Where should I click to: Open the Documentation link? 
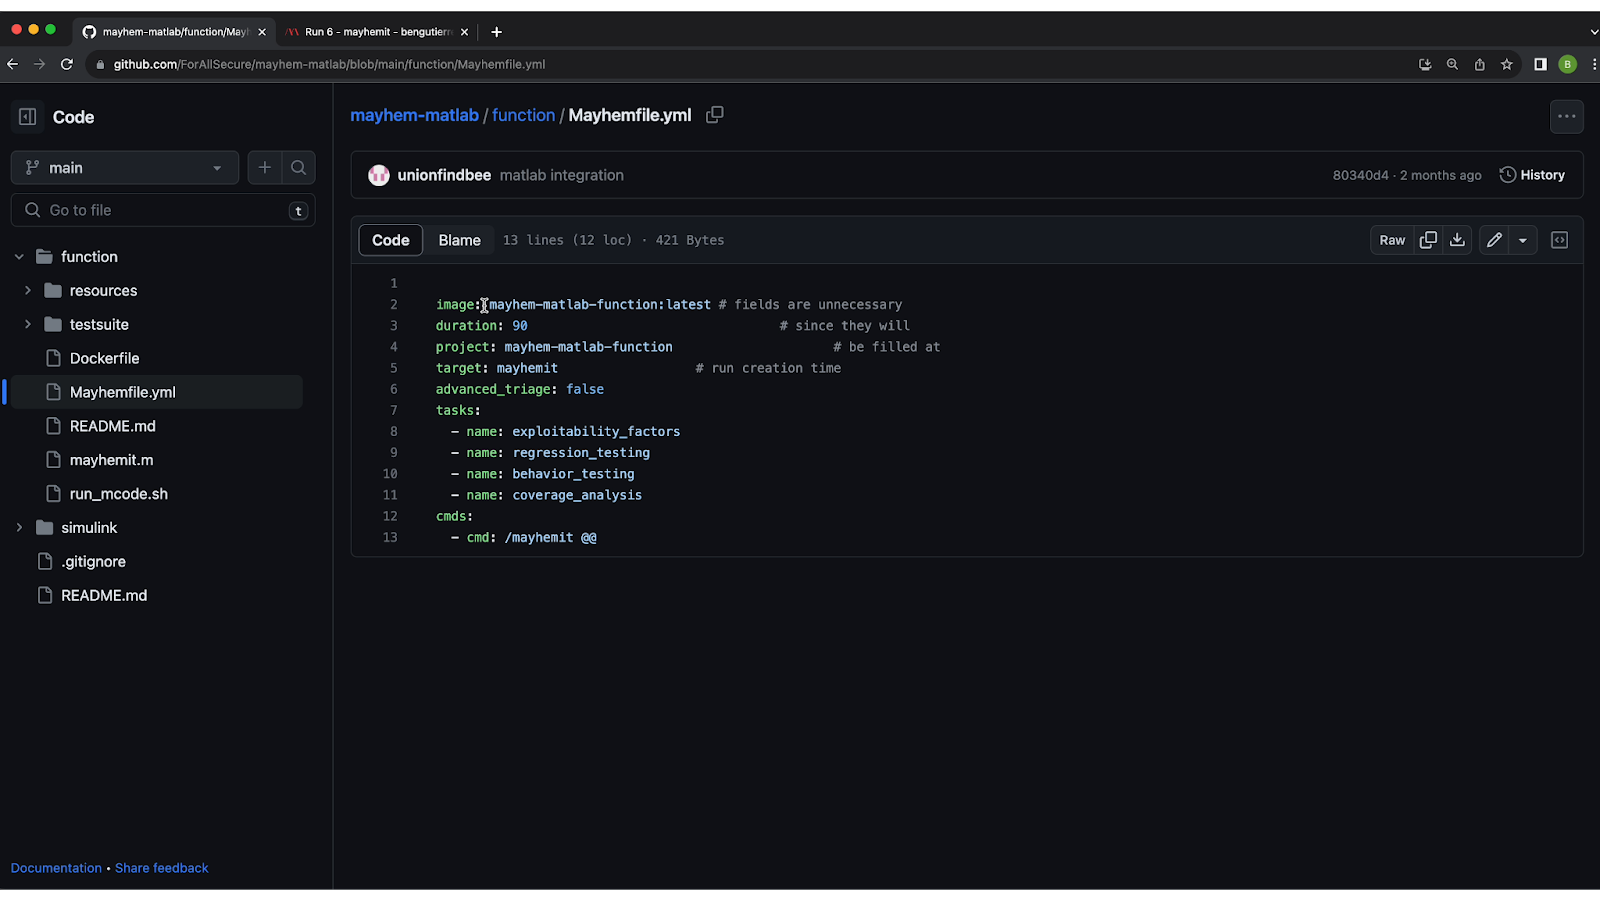pos(56,868)
